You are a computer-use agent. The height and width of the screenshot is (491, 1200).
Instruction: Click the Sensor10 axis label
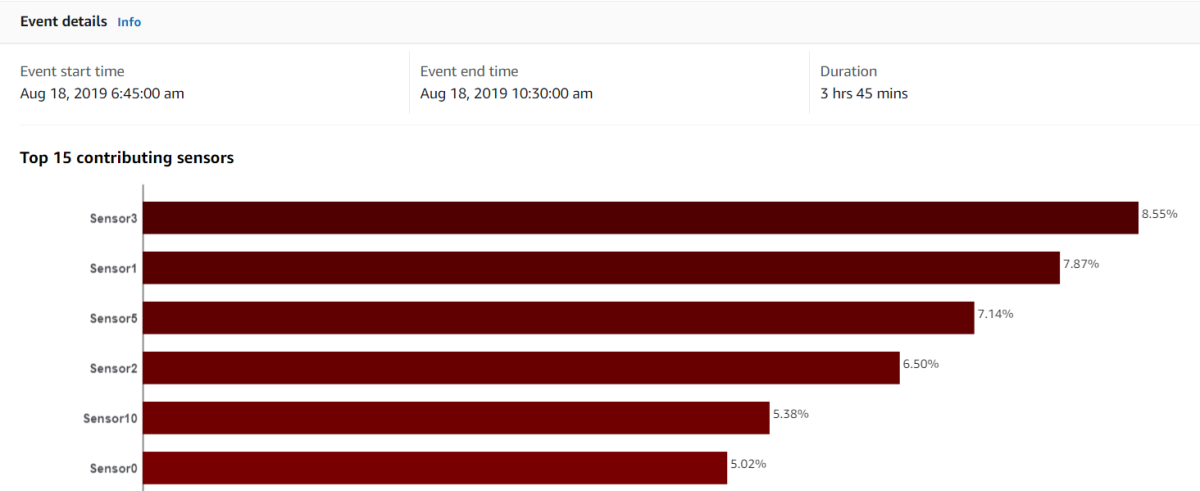[110, 418]
